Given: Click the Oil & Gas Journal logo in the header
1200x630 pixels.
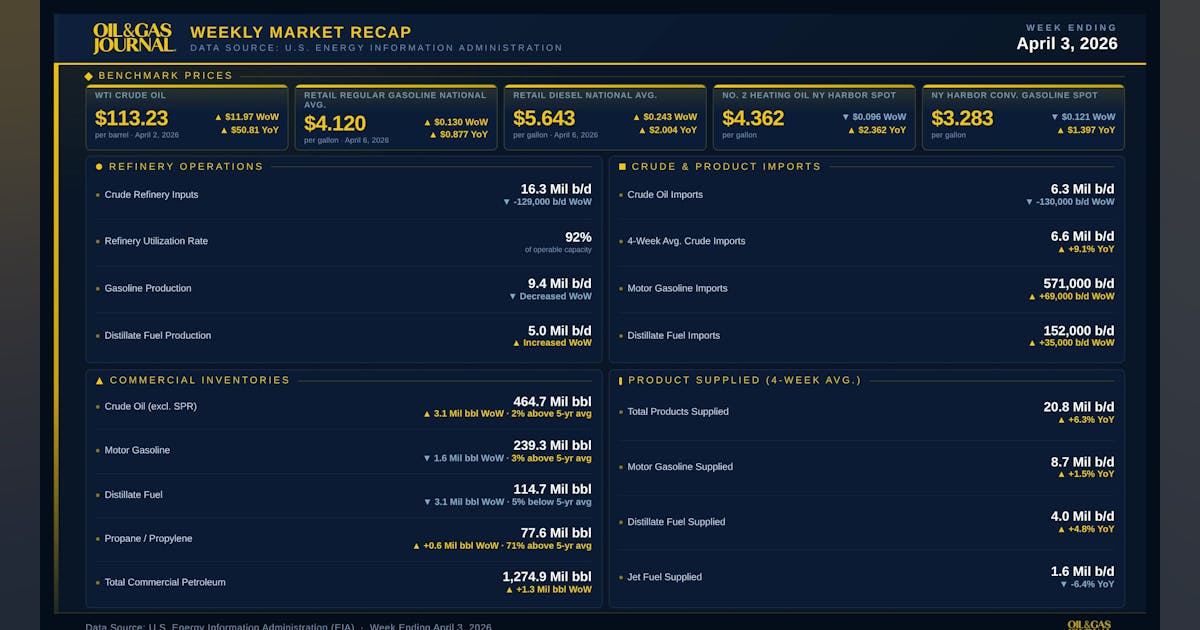Looking at the screenshot, I should click(134, 38).
